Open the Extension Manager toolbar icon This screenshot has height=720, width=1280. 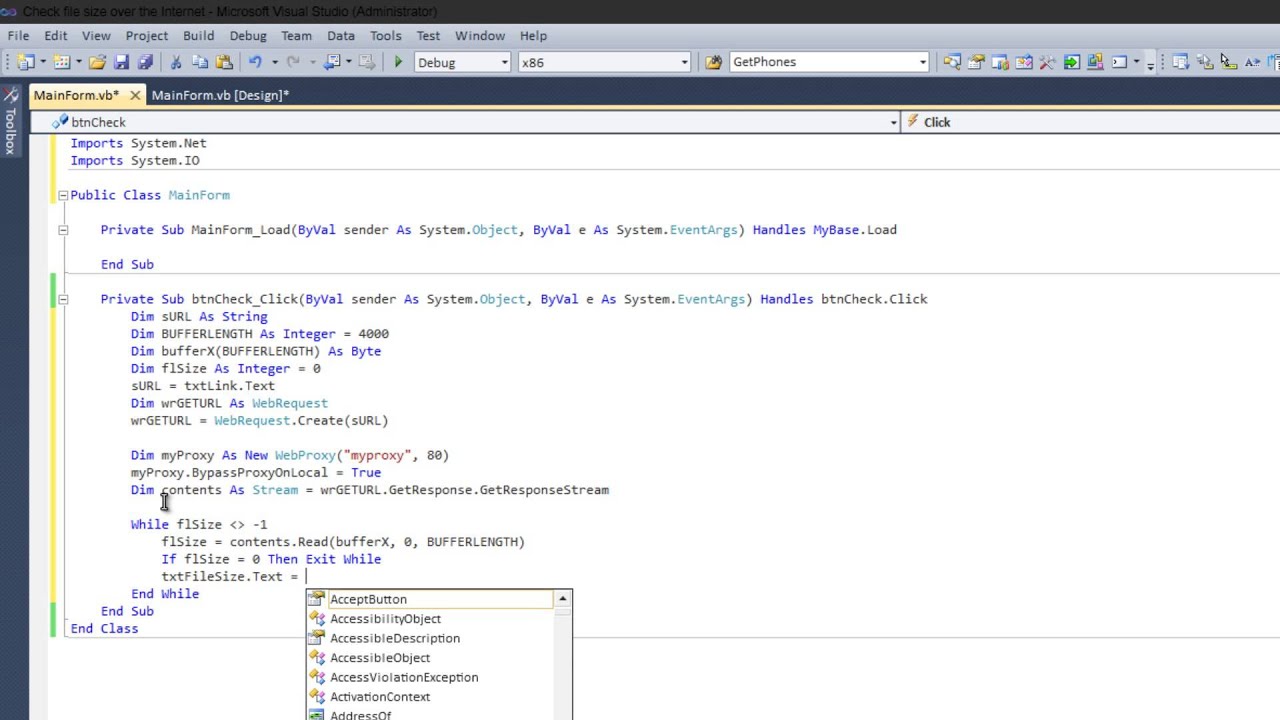pos(1095,62)
